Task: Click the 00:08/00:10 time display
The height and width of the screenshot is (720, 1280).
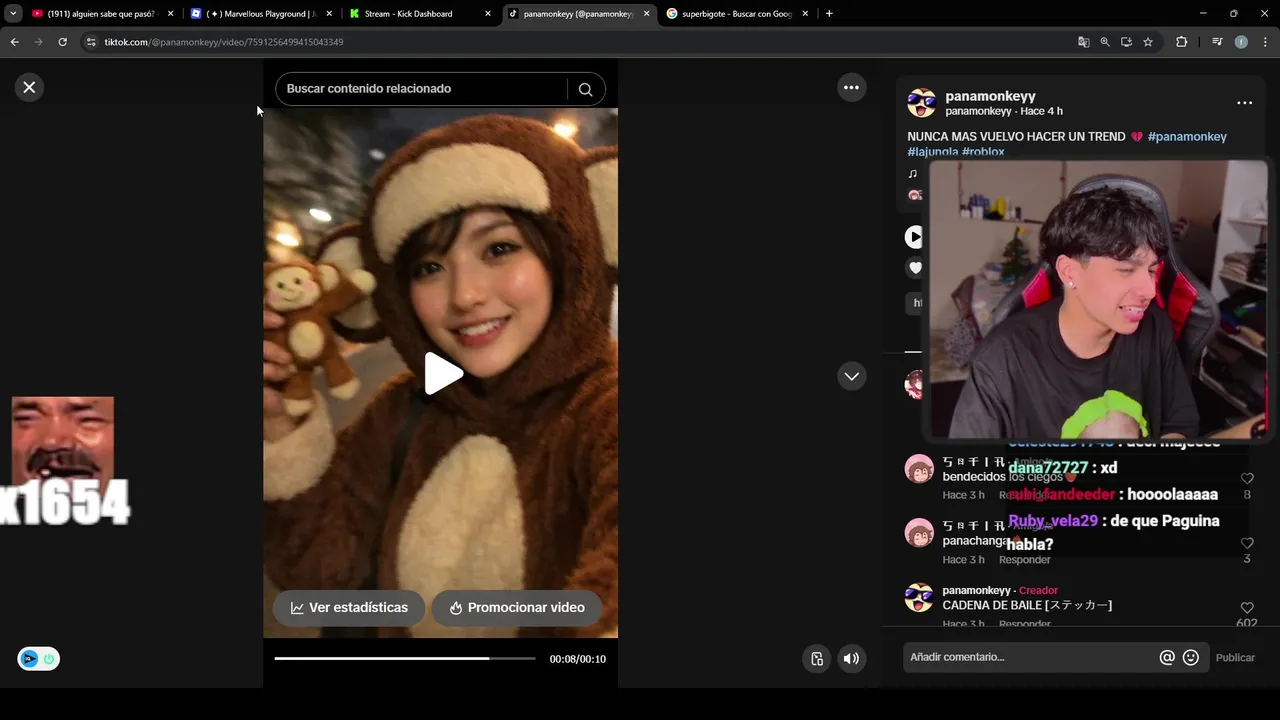Action: tap(578, 659)
